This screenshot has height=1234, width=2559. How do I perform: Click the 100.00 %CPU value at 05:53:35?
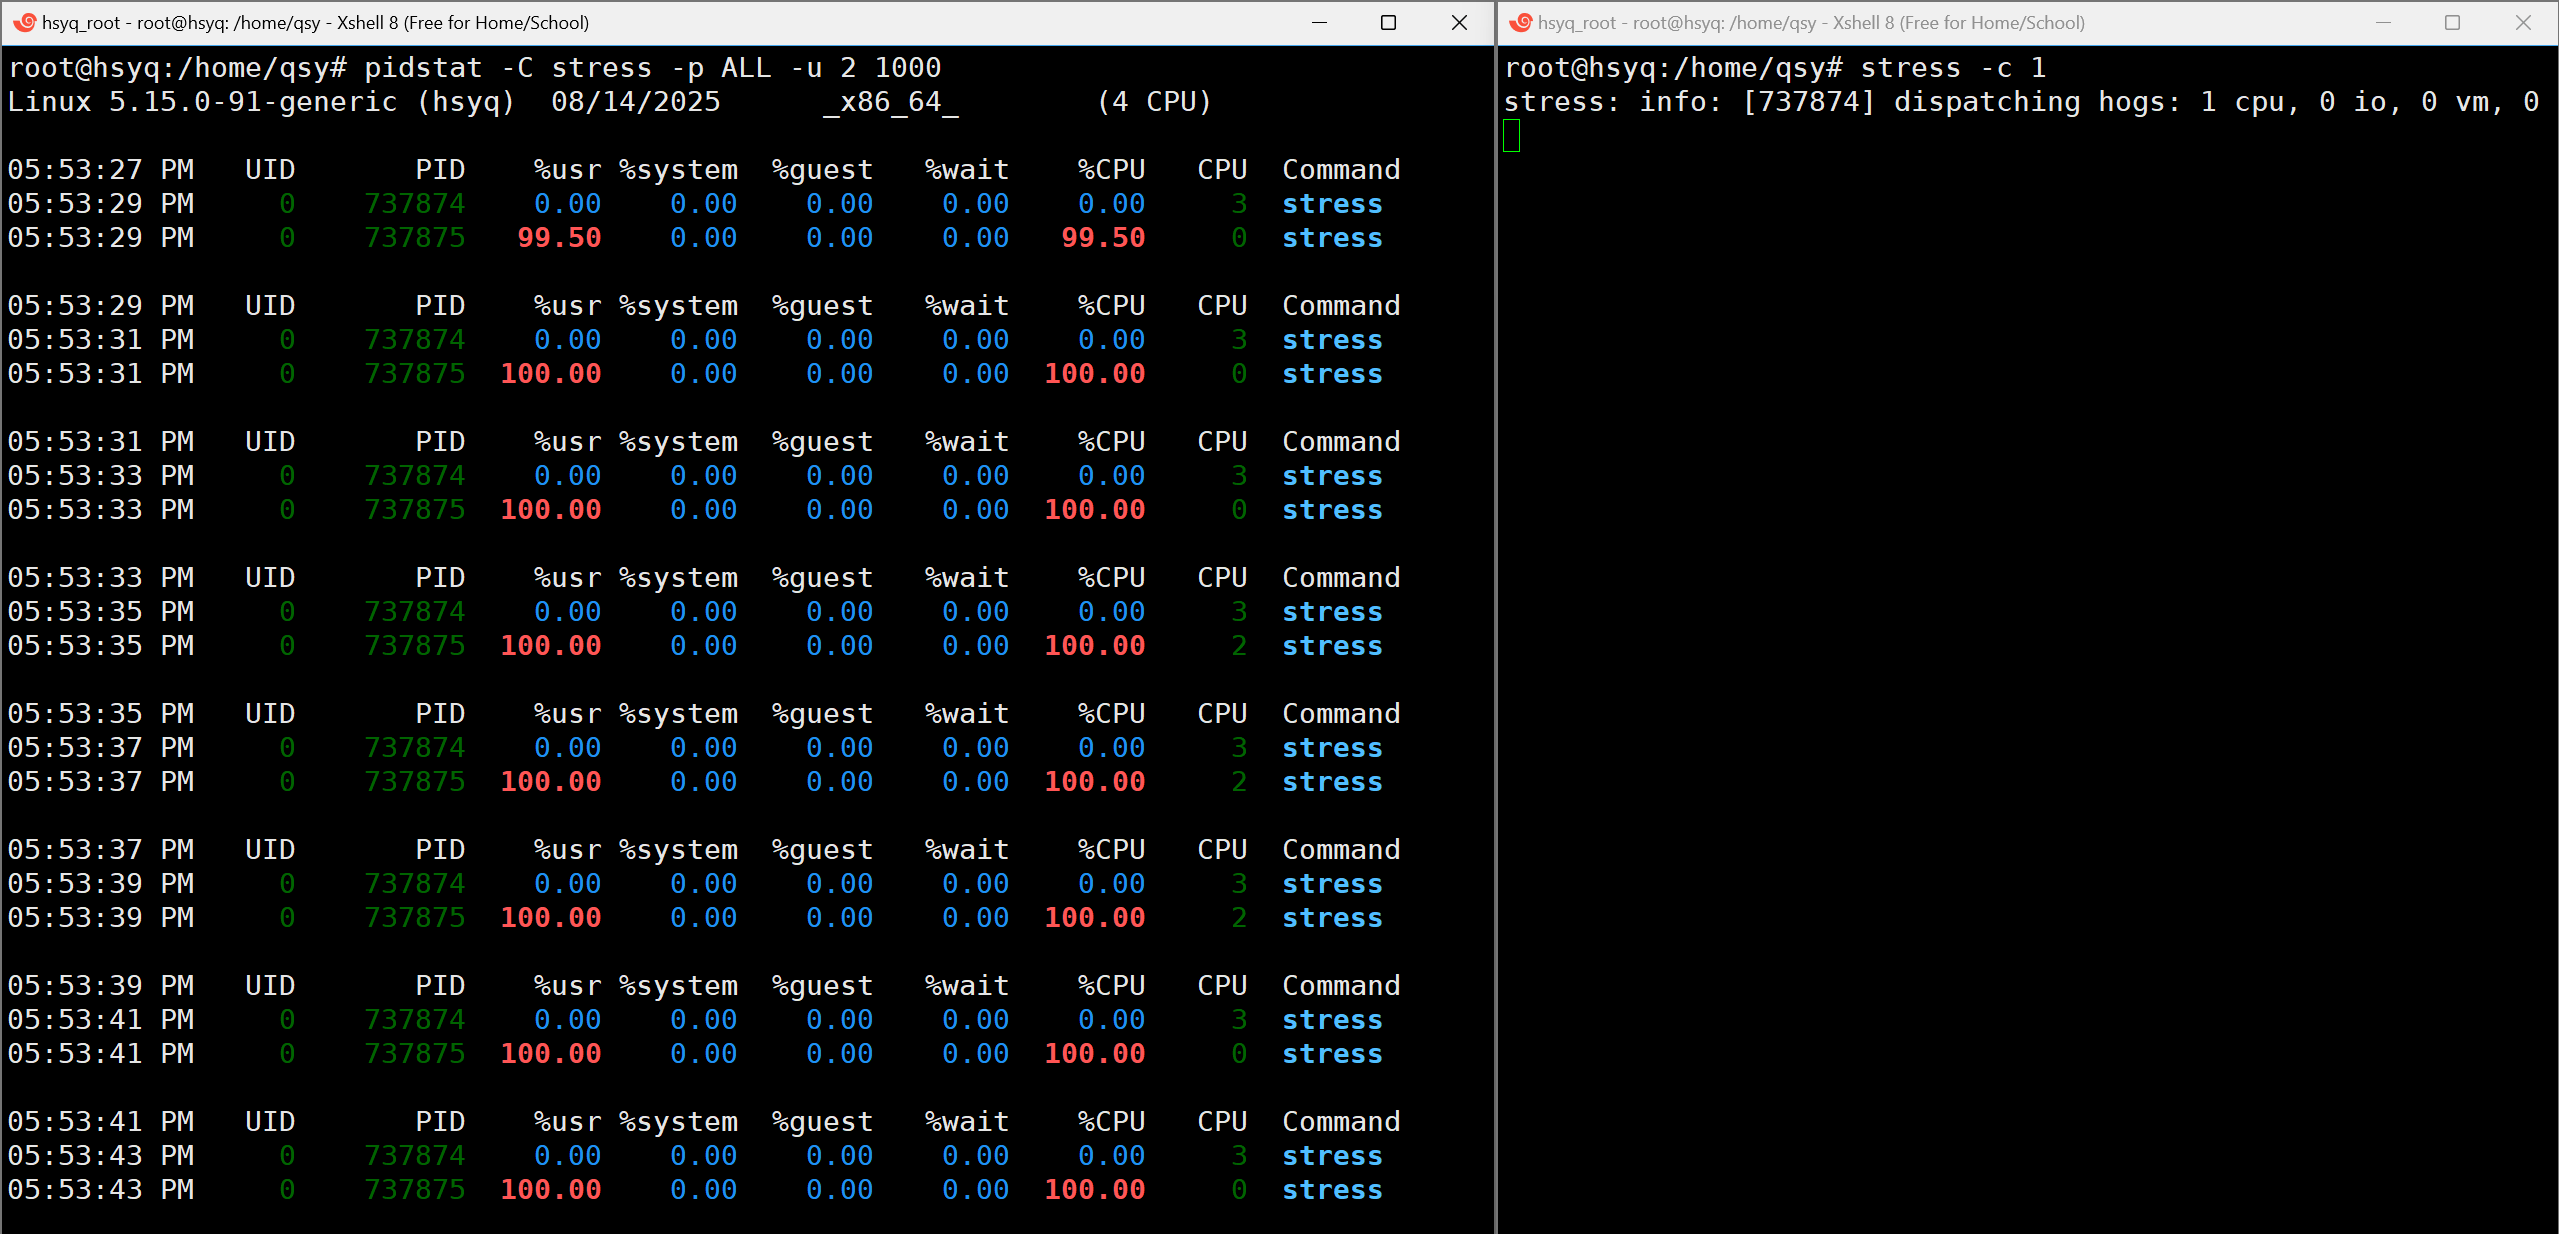1095,646
